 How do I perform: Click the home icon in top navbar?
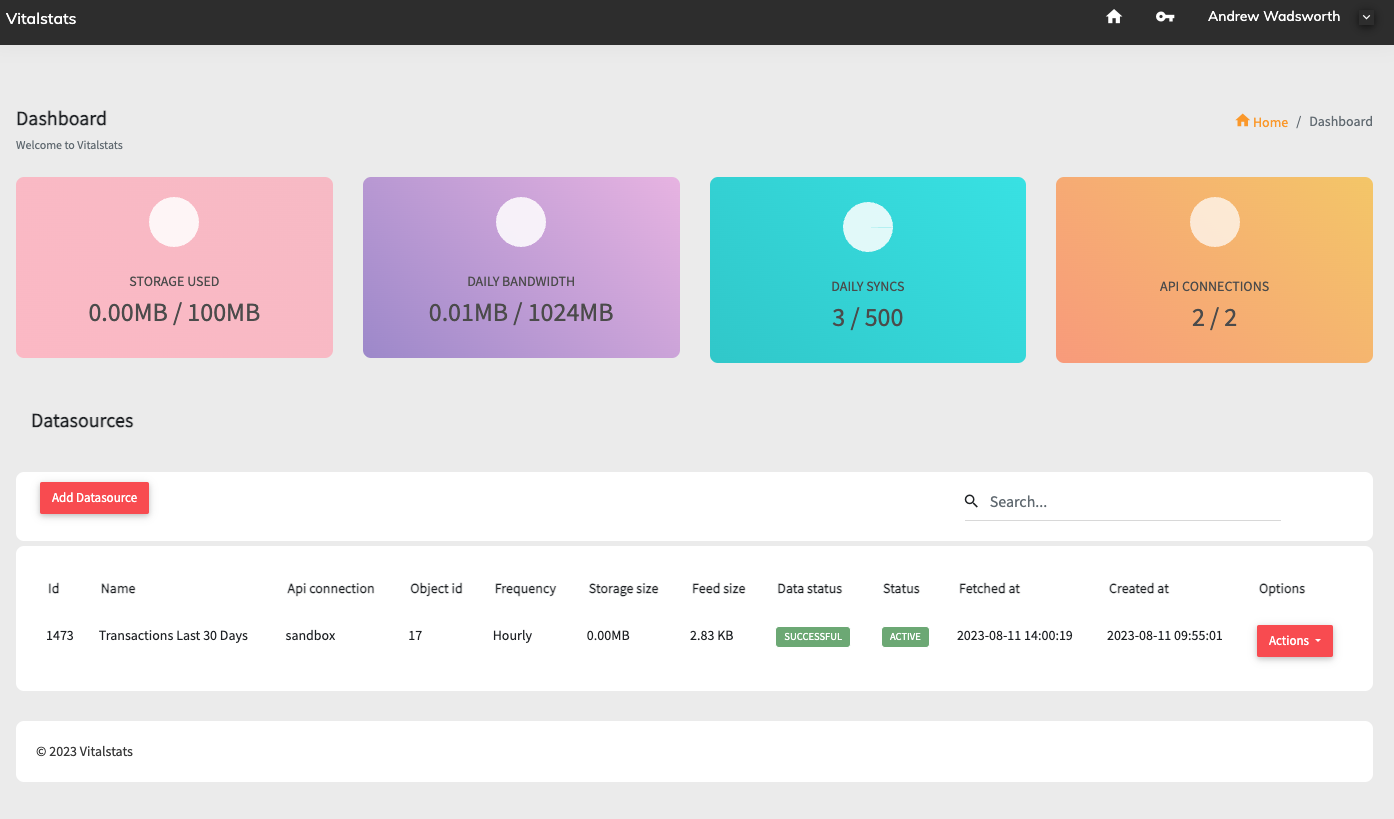(1114, 17)
